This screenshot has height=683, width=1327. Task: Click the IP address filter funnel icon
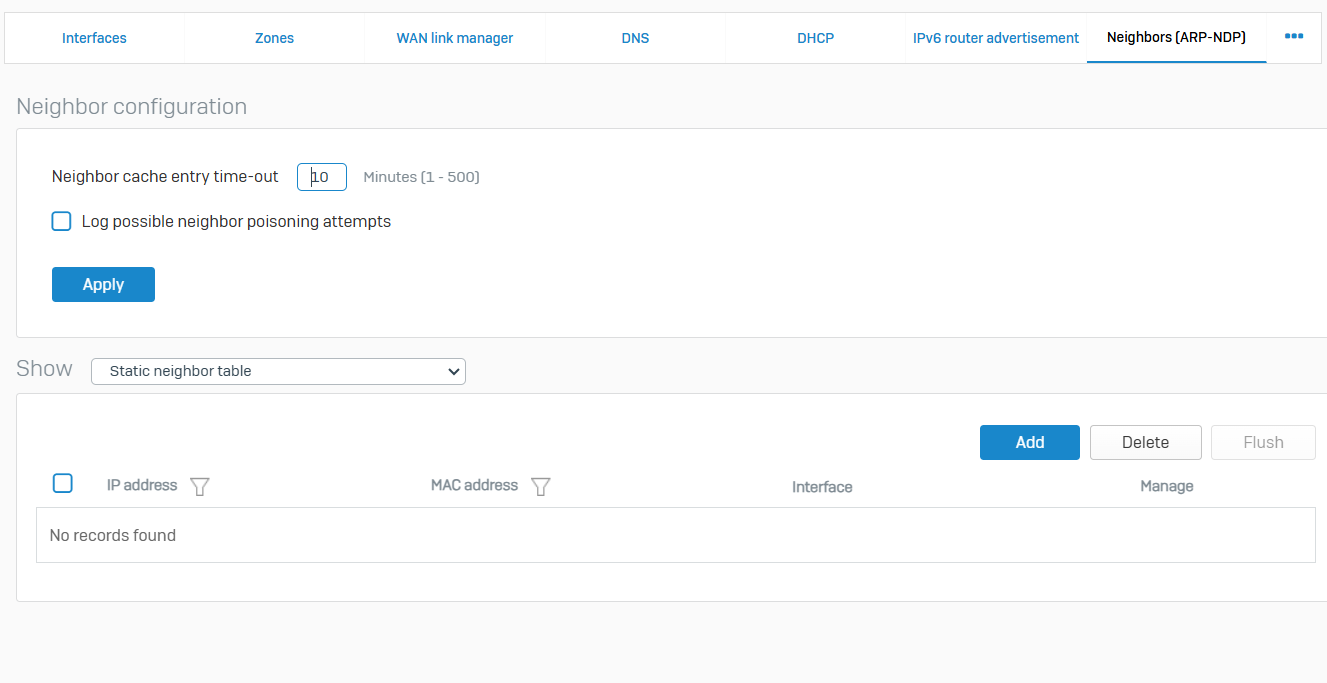click(x=200, y=487)
